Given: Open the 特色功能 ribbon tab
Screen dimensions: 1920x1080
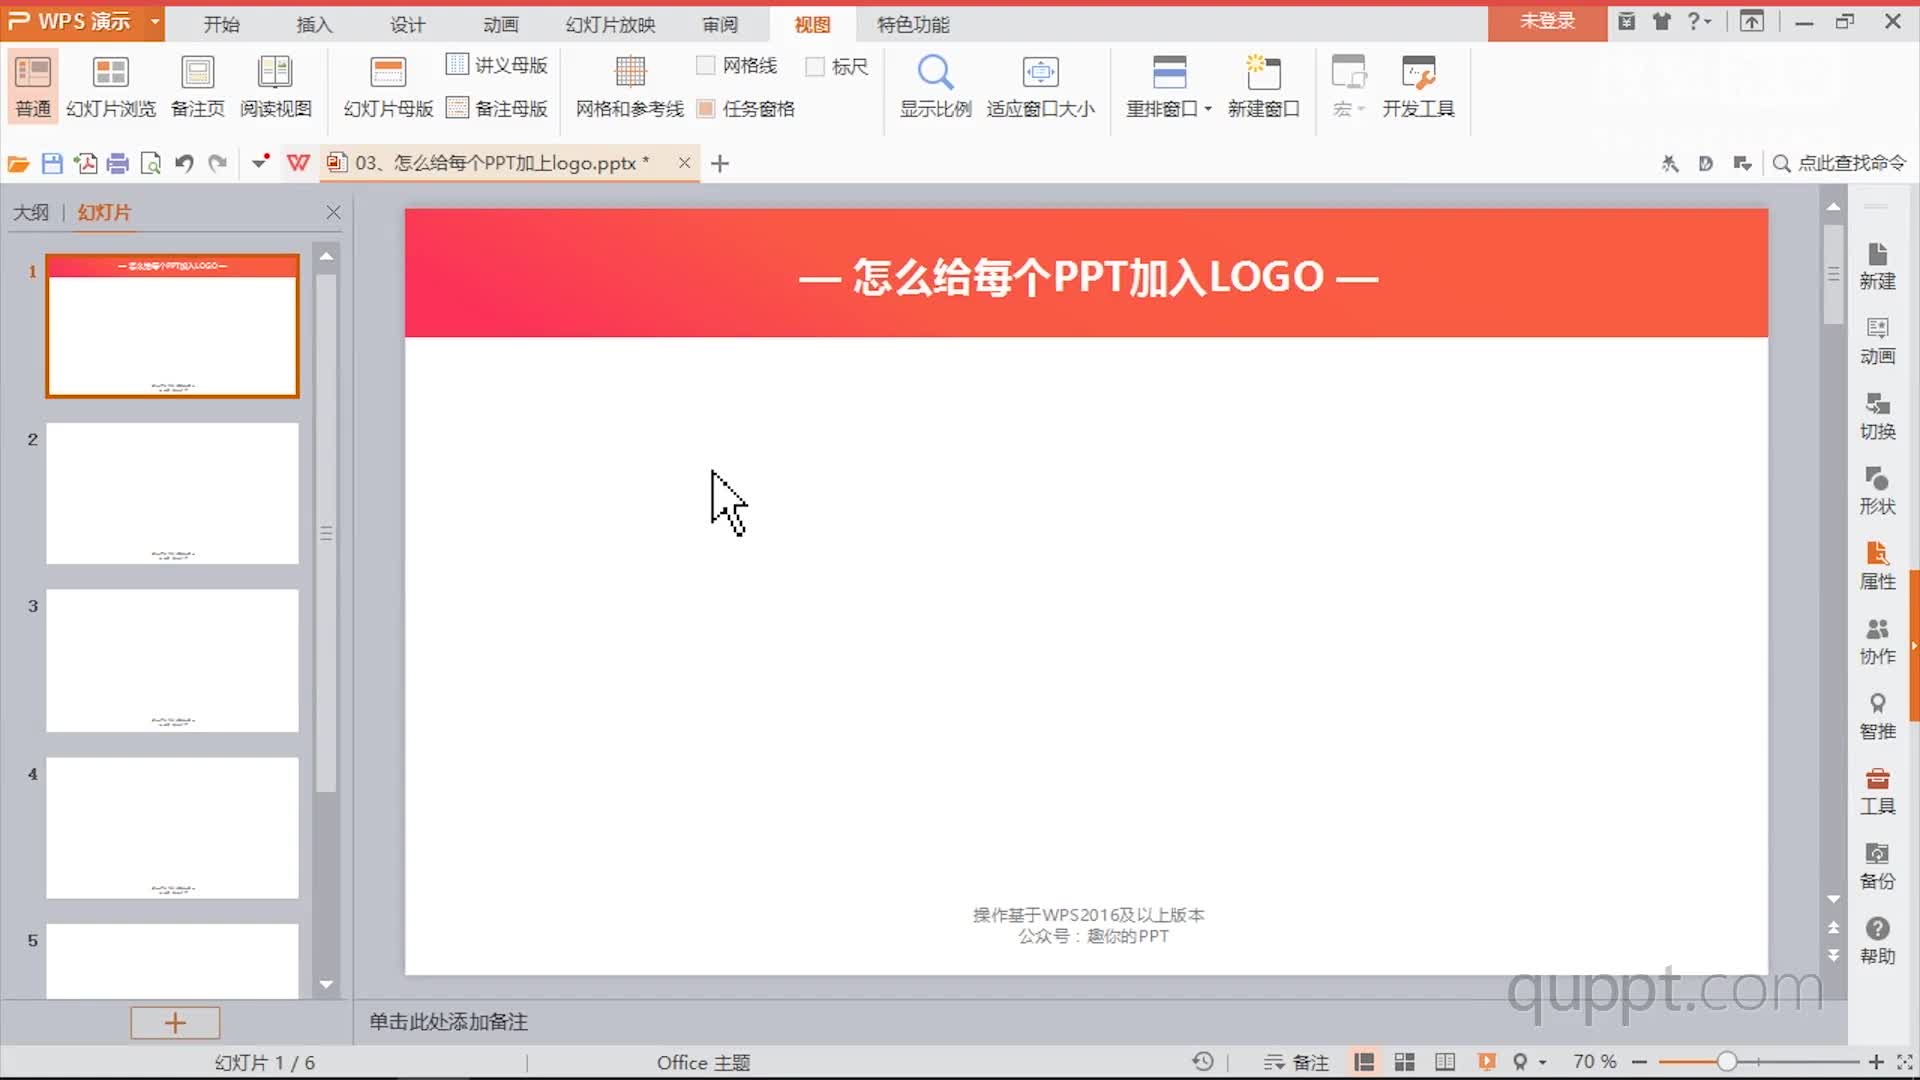Looking at the screenshot, I should (x=913, y=24).
